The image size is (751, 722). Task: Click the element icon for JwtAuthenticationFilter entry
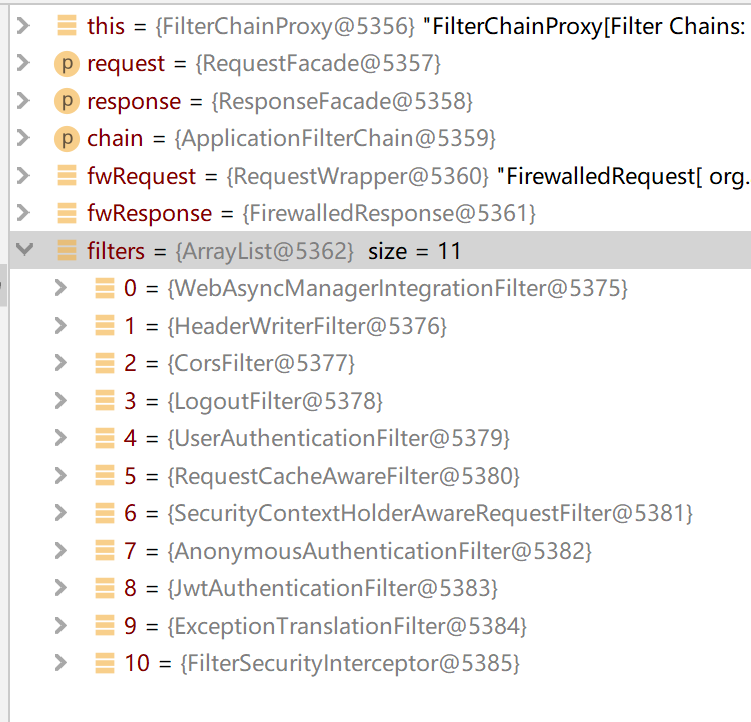pos(104,588)
